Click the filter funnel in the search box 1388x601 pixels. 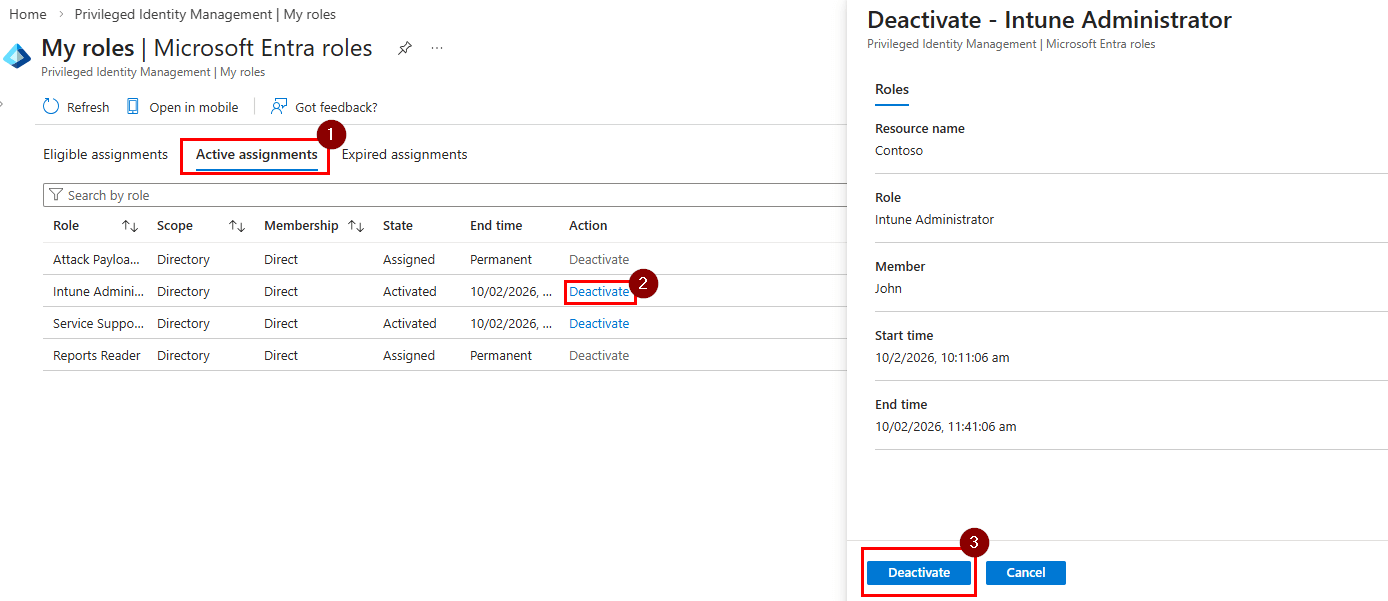click(x=58, y=194)
